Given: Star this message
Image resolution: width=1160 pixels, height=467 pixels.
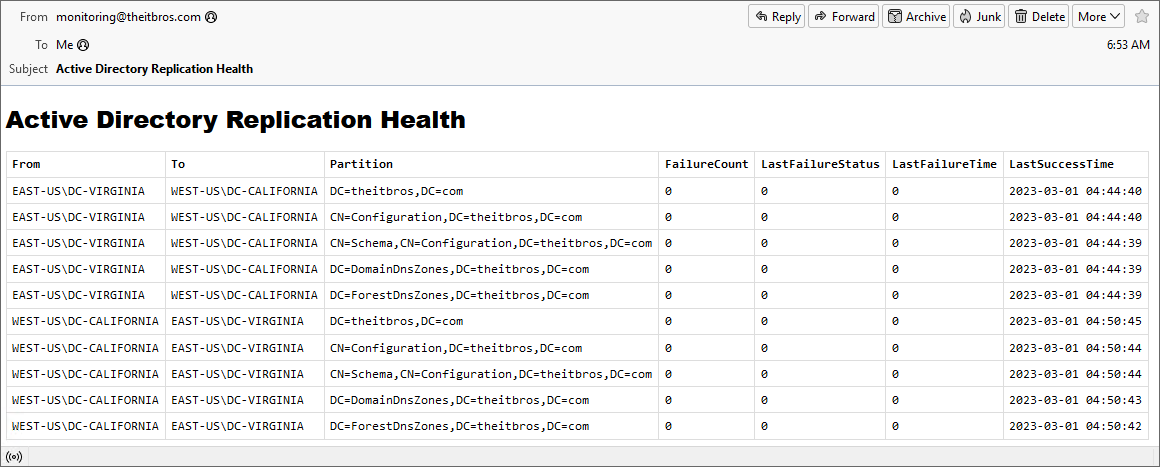Looking at the screenshot, I should pyautogui.click(x=1141, y=17).
